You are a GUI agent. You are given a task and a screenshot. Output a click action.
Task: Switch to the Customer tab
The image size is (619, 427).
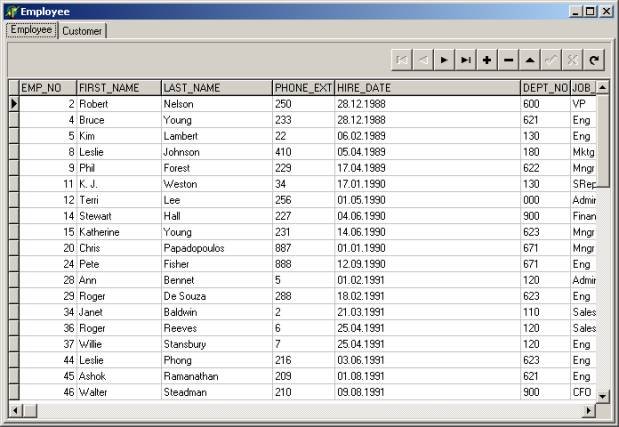point(82,31)
